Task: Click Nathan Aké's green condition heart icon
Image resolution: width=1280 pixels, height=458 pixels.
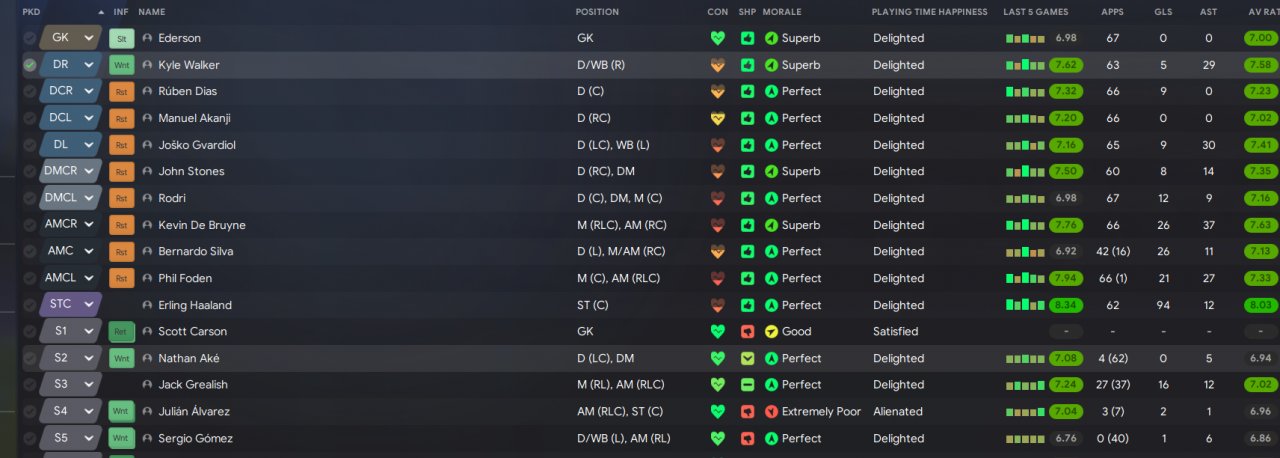Action: pos(717,358)
